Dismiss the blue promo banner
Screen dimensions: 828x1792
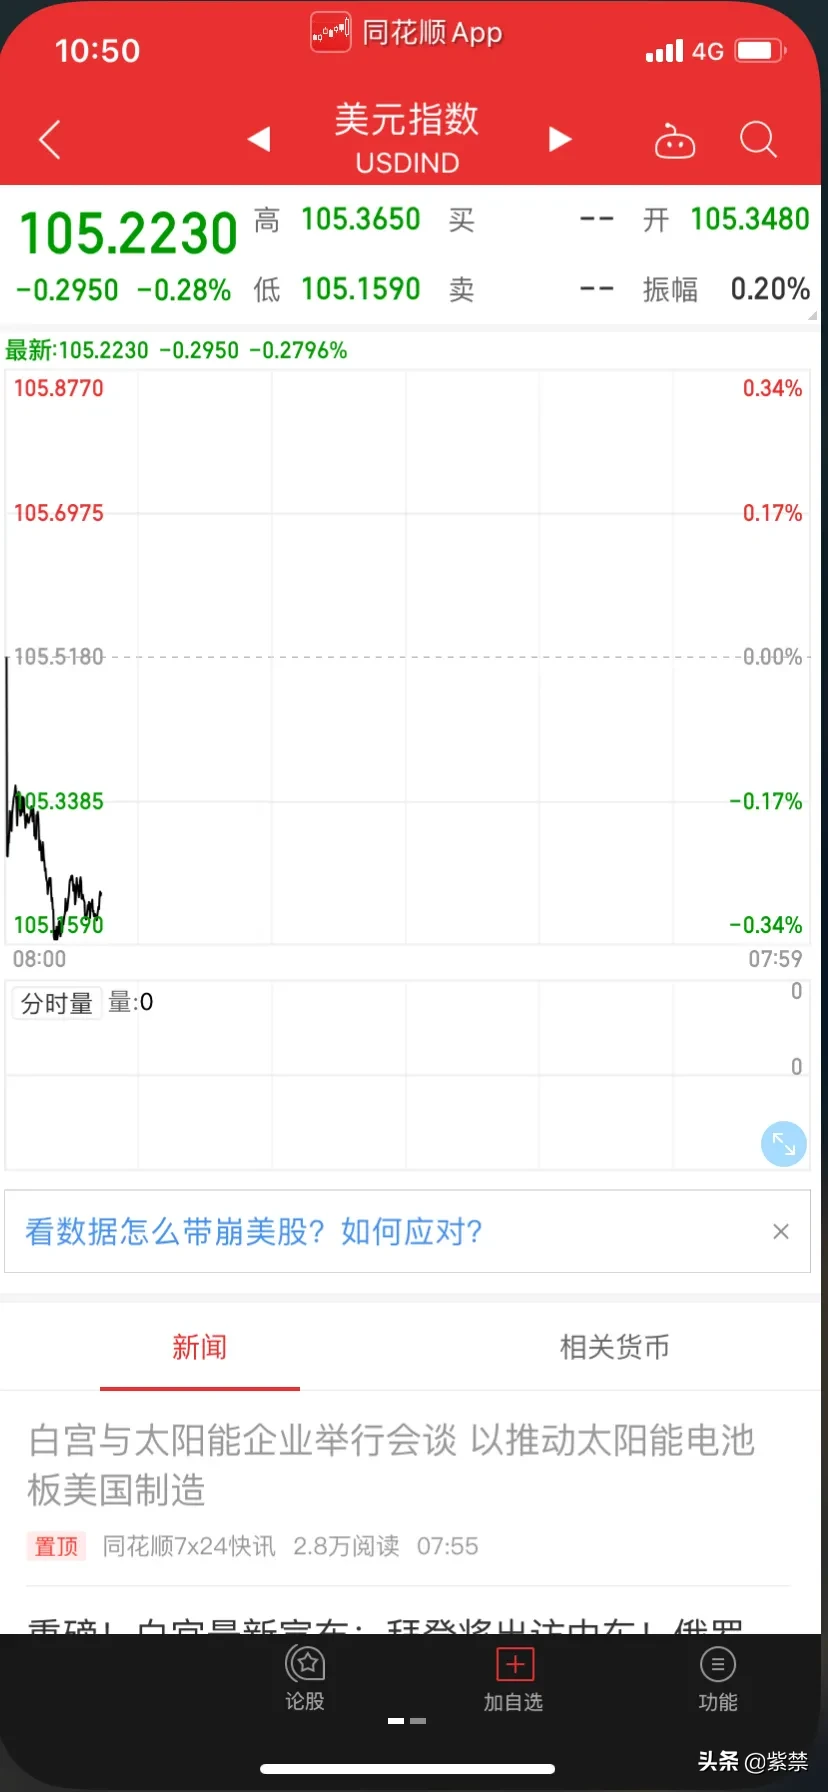781,1232
